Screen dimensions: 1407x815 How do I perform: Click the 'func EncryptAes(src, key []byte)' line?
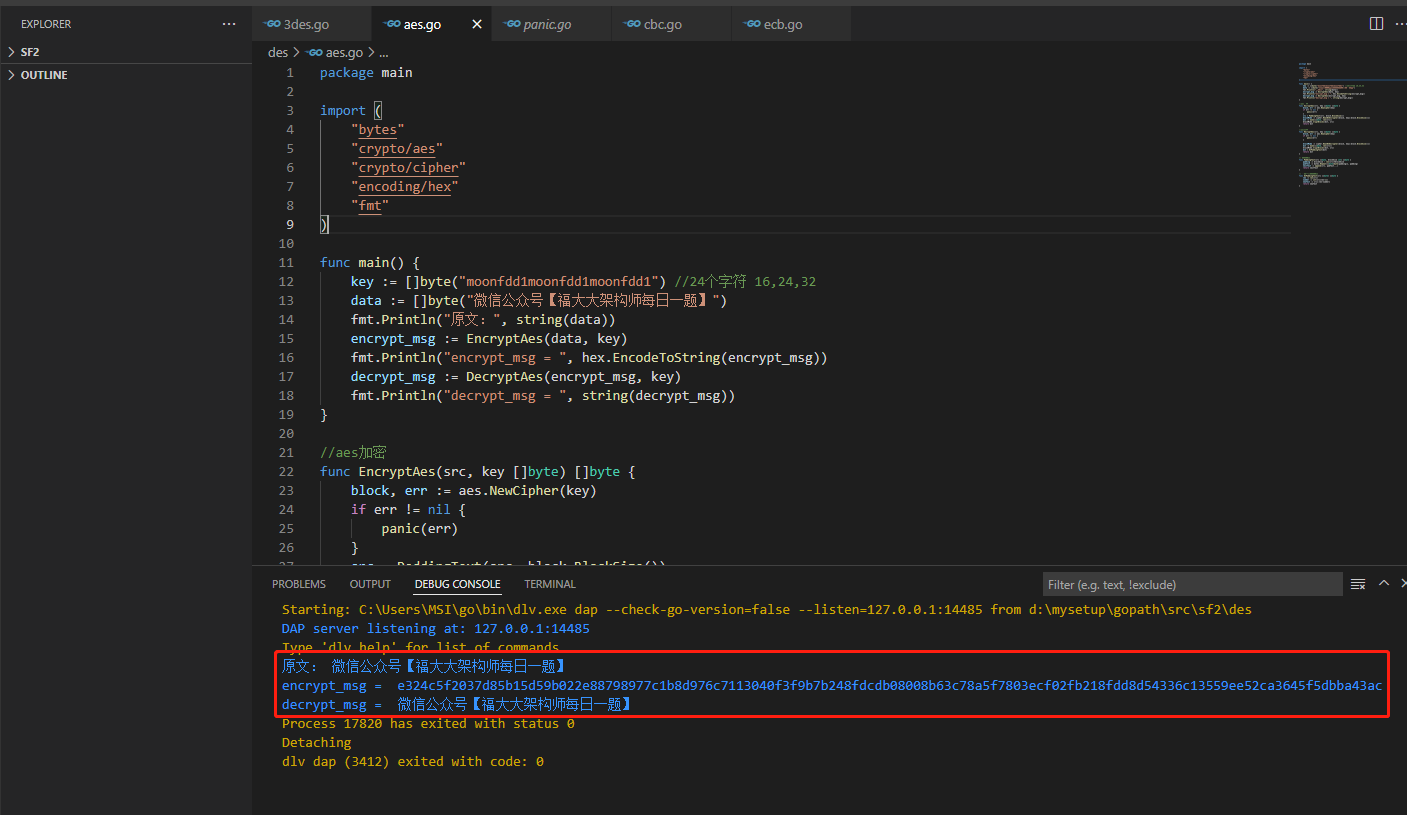(478, 471)
